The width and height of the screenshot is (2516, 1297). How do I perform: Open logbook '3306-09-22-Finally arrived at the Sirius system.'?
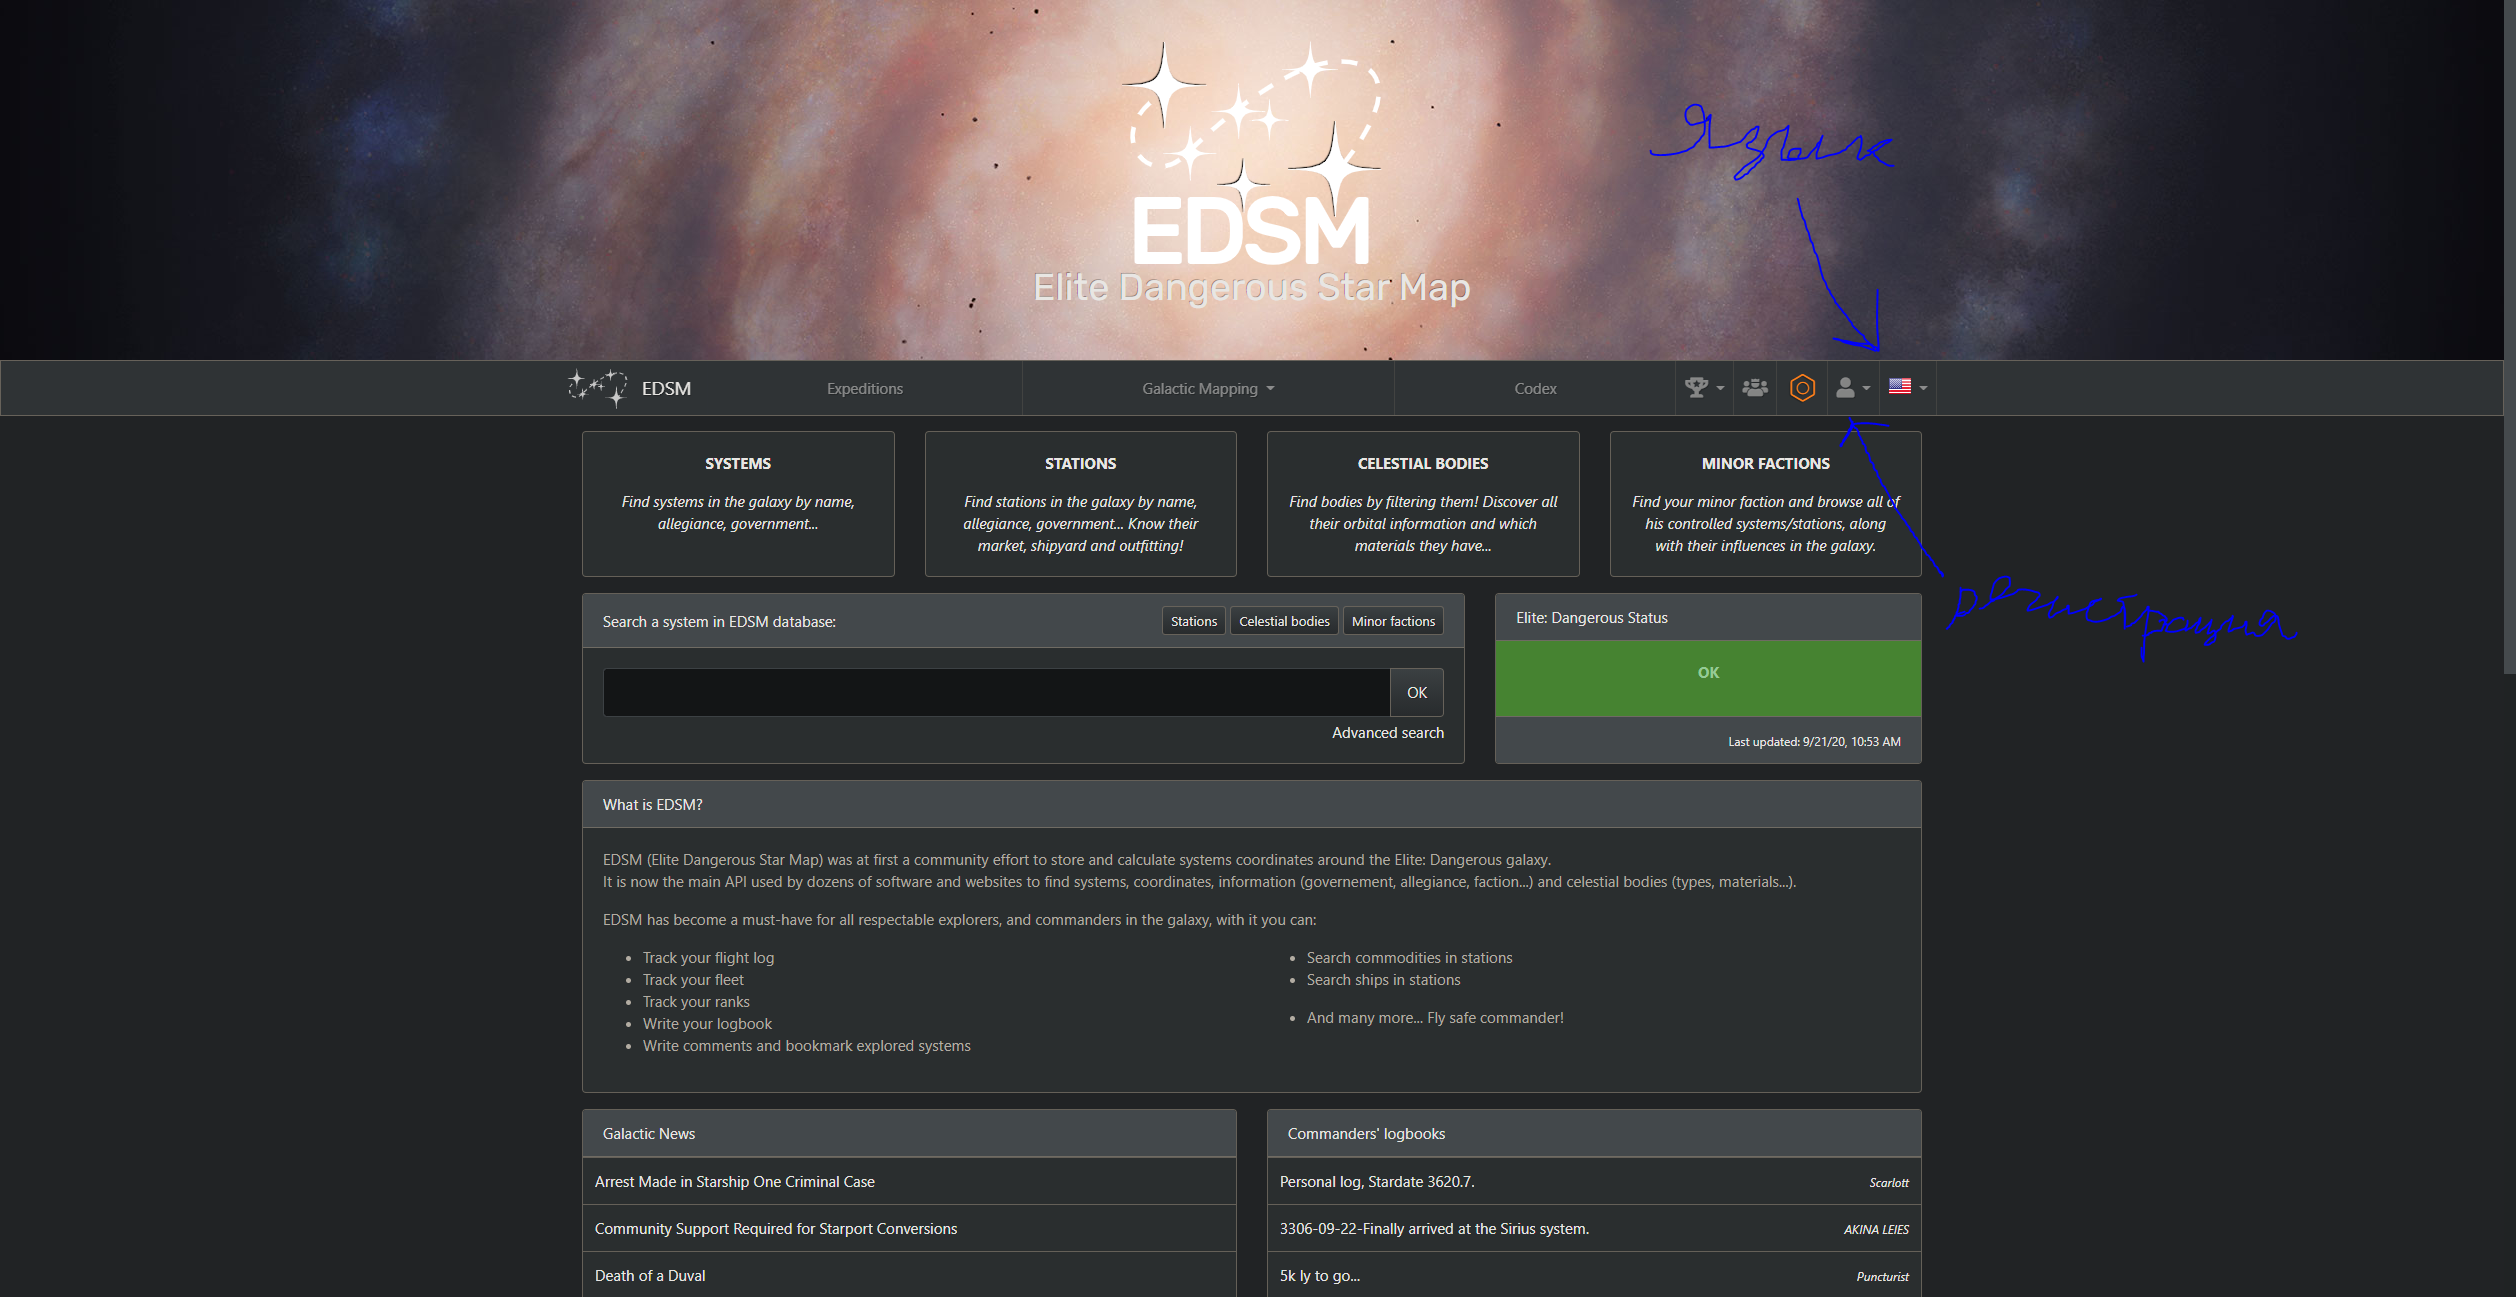coord(1434,1229)
